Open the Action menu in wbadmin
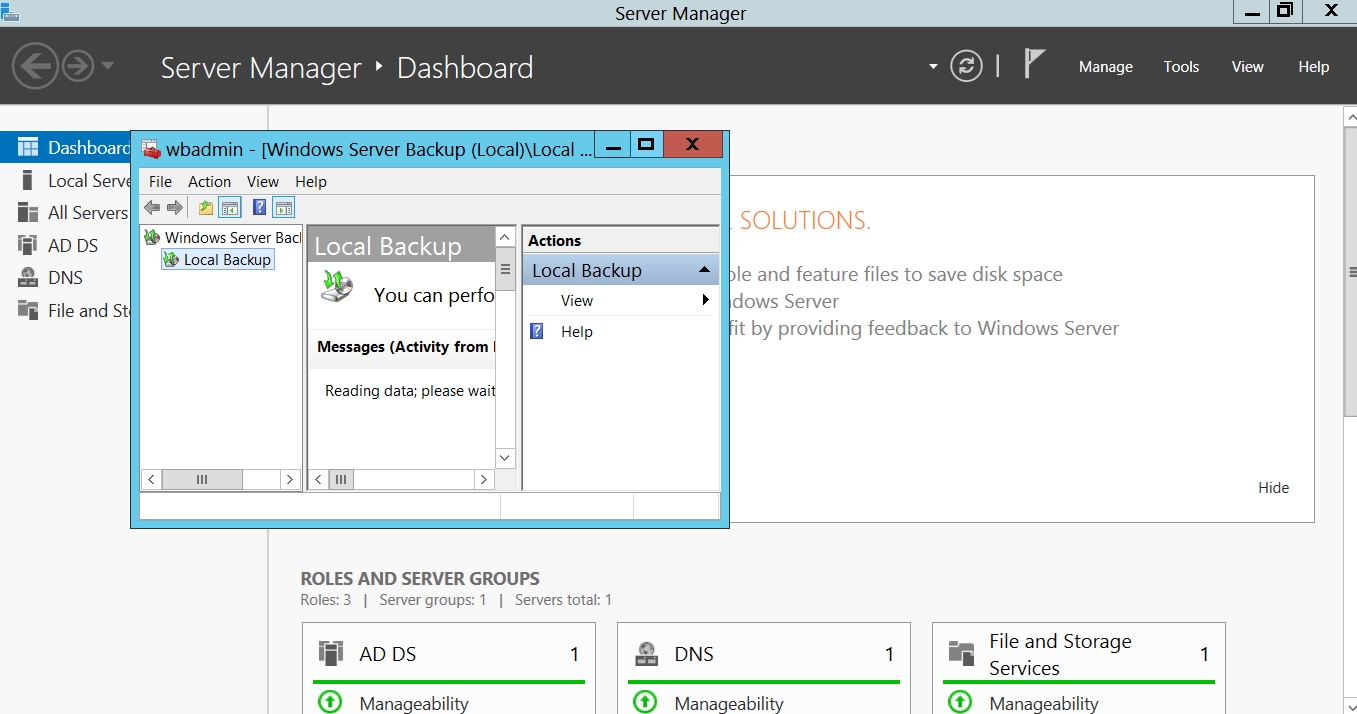This screenshot has height=714, width=1357. click(209, 181)
